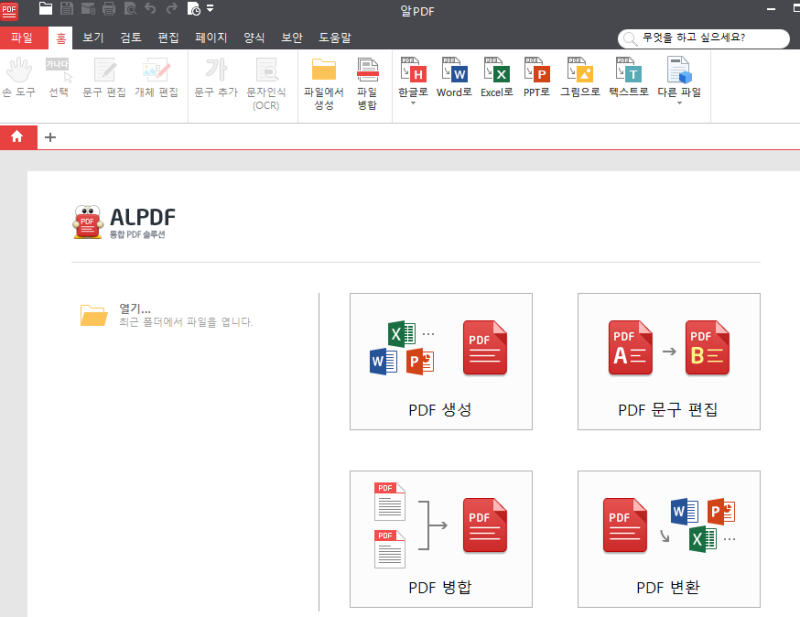Click the 열기... open file link
This screenshot has width=800, height=617.
click(x=135, y=309)
